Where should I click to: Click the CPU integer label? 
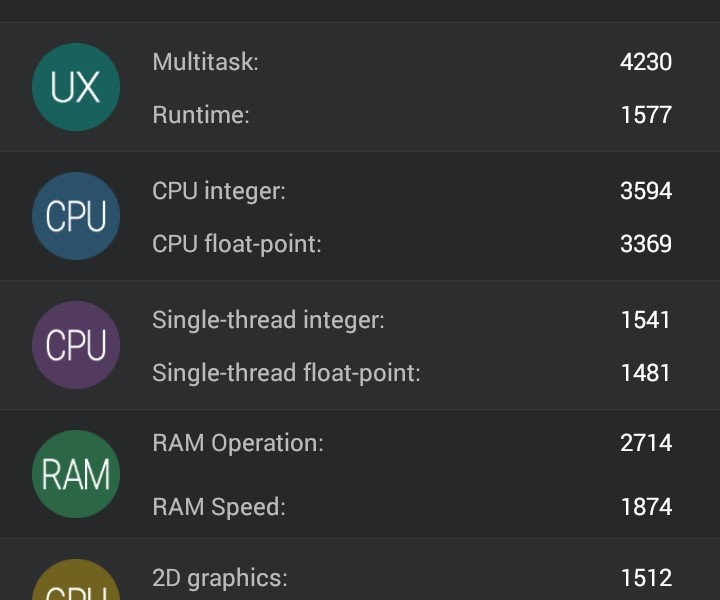[x=219, y=191]
